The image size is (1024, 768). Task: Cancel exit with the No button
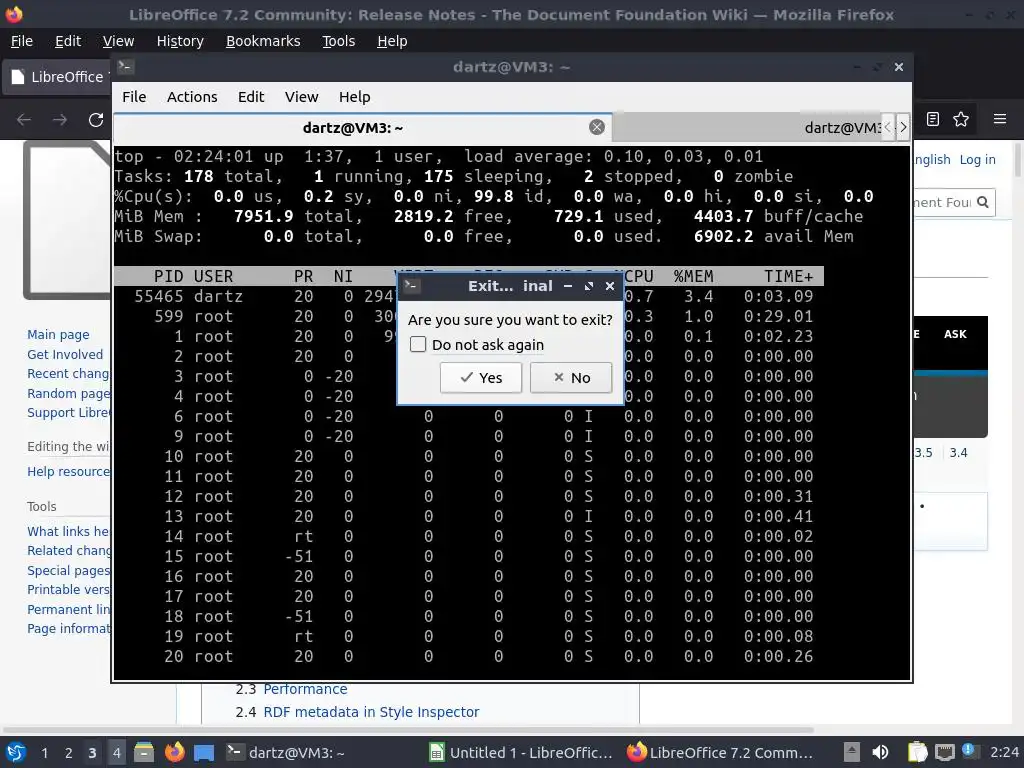tap(571, 377)
